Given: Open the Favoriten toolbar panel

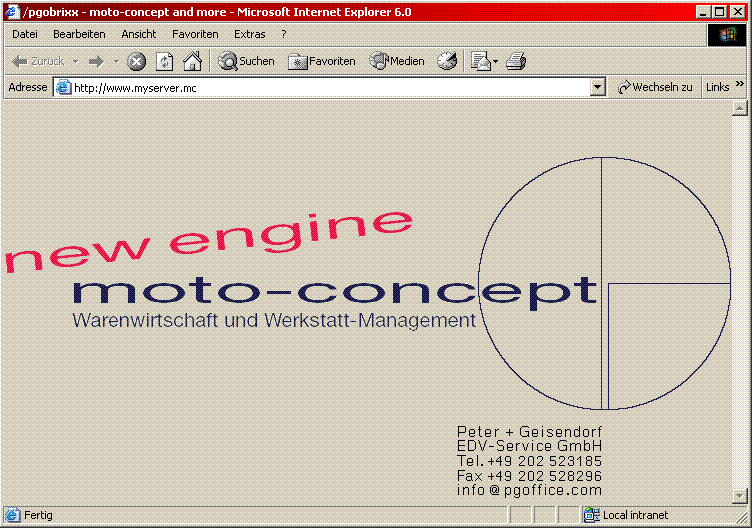Looking at the screenshot, I should pyautogui.click(x=322, y=62).
